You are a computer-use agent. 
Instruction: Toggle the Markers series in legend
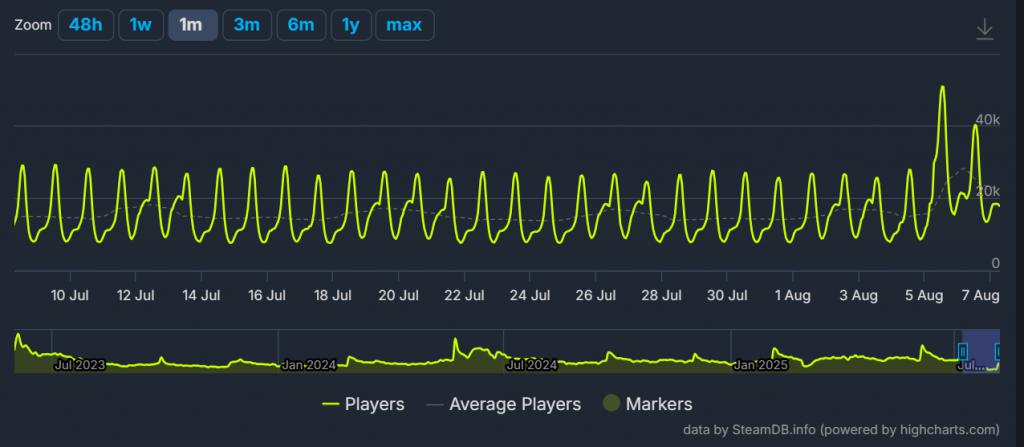coord(648,404)
